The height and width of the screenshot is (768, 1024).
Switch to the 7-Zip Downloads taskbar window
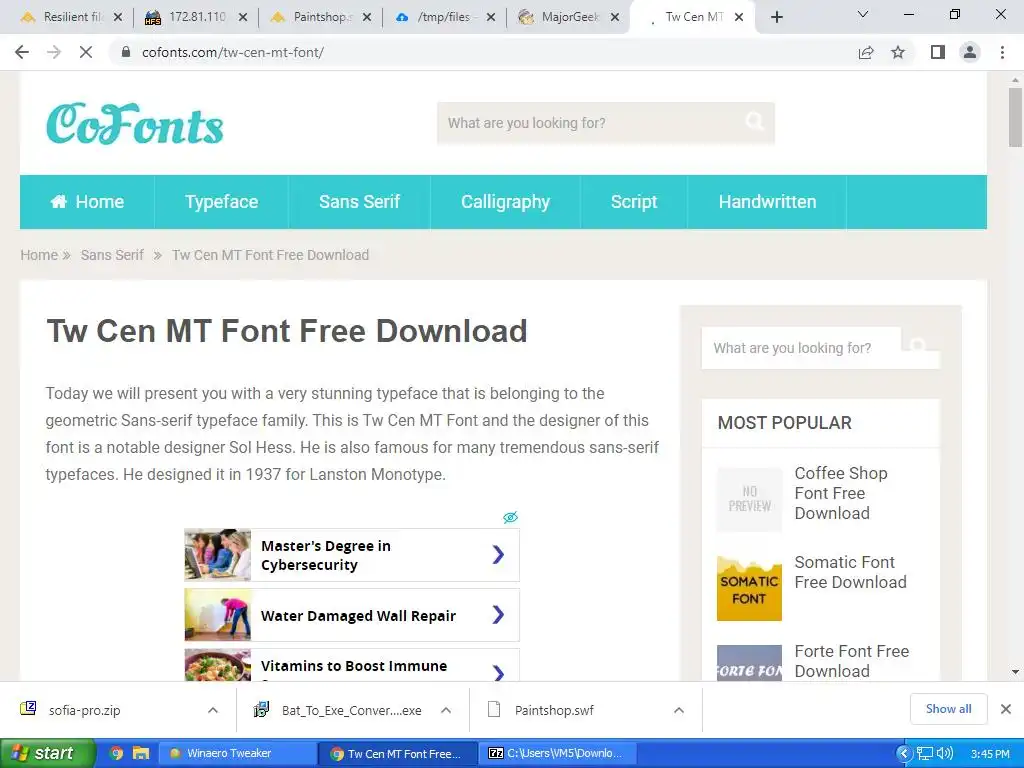pos(558,754)
